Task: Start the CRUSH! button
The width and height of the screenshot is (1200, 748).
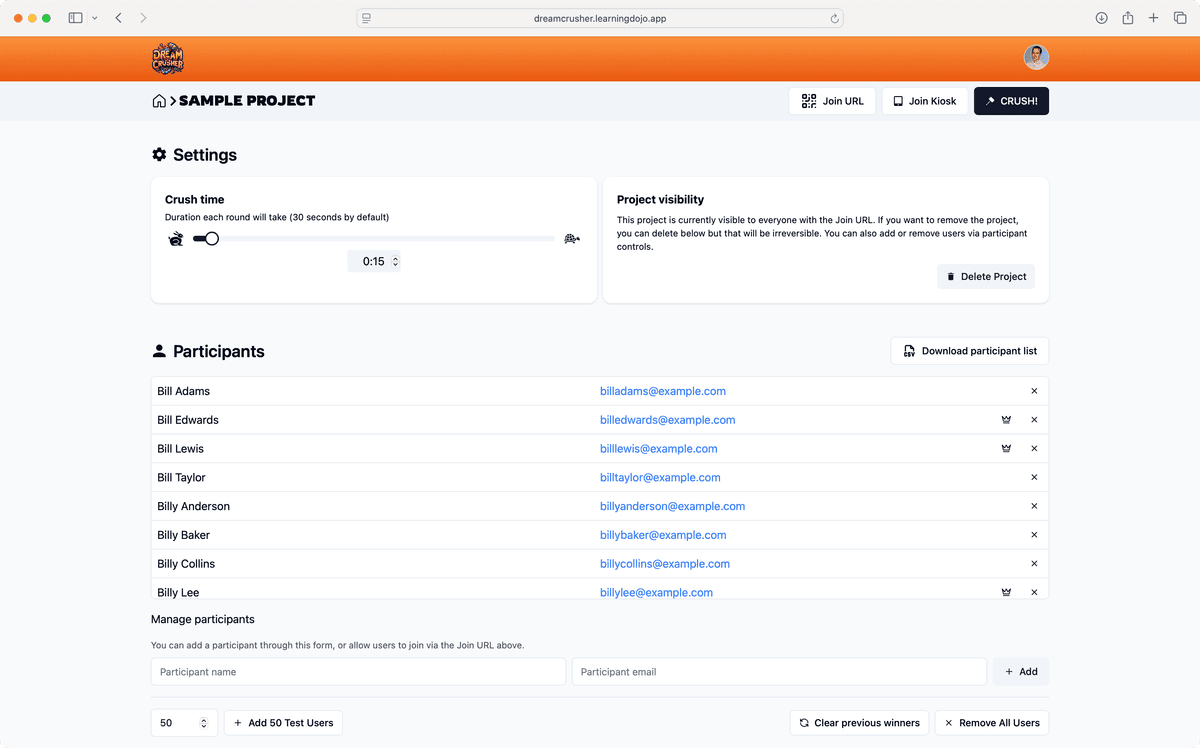Action: point(1011,101)
